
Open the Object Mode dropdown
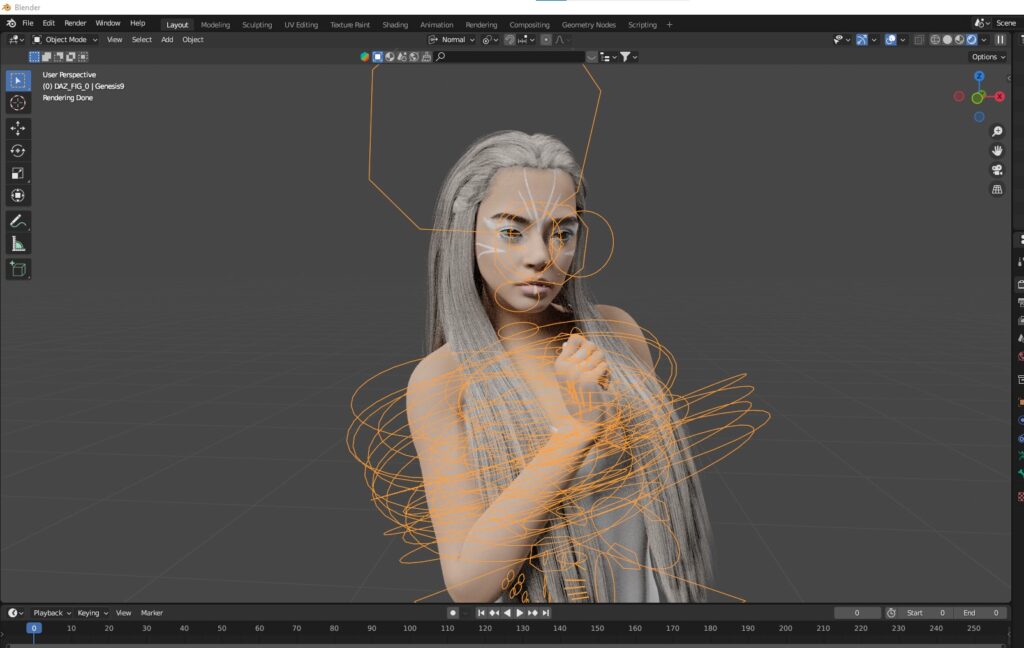pos(66,40)
